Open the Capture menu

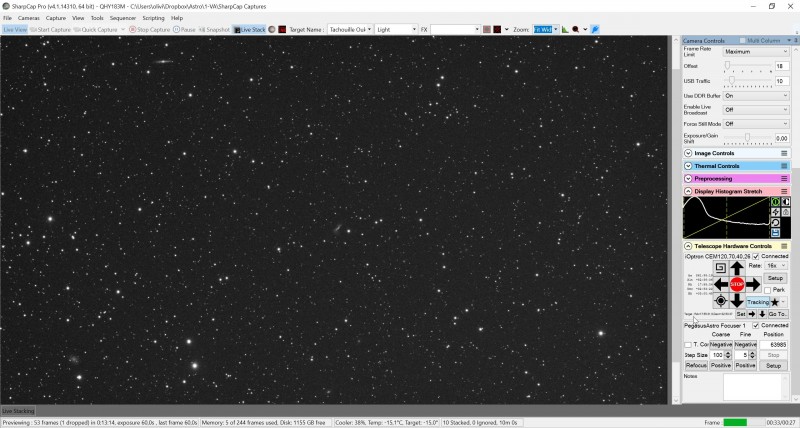point(56,18)
